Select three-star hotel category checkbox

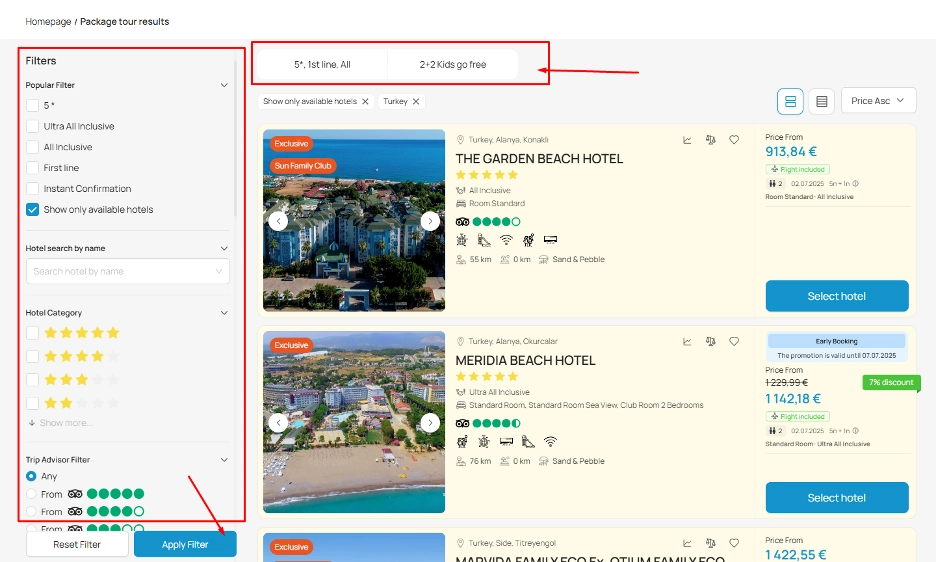pos(33,380)
